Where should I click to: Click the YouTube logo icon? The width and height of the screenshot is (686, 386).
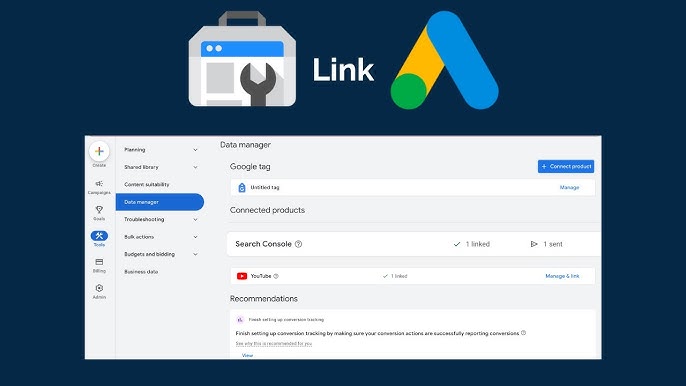(242, 276)
